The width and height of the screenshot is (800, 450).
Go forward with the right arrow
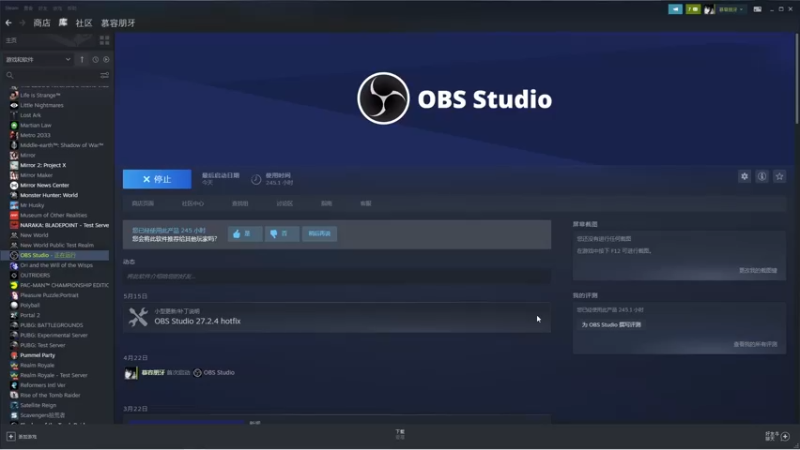(x=22, y=23)
